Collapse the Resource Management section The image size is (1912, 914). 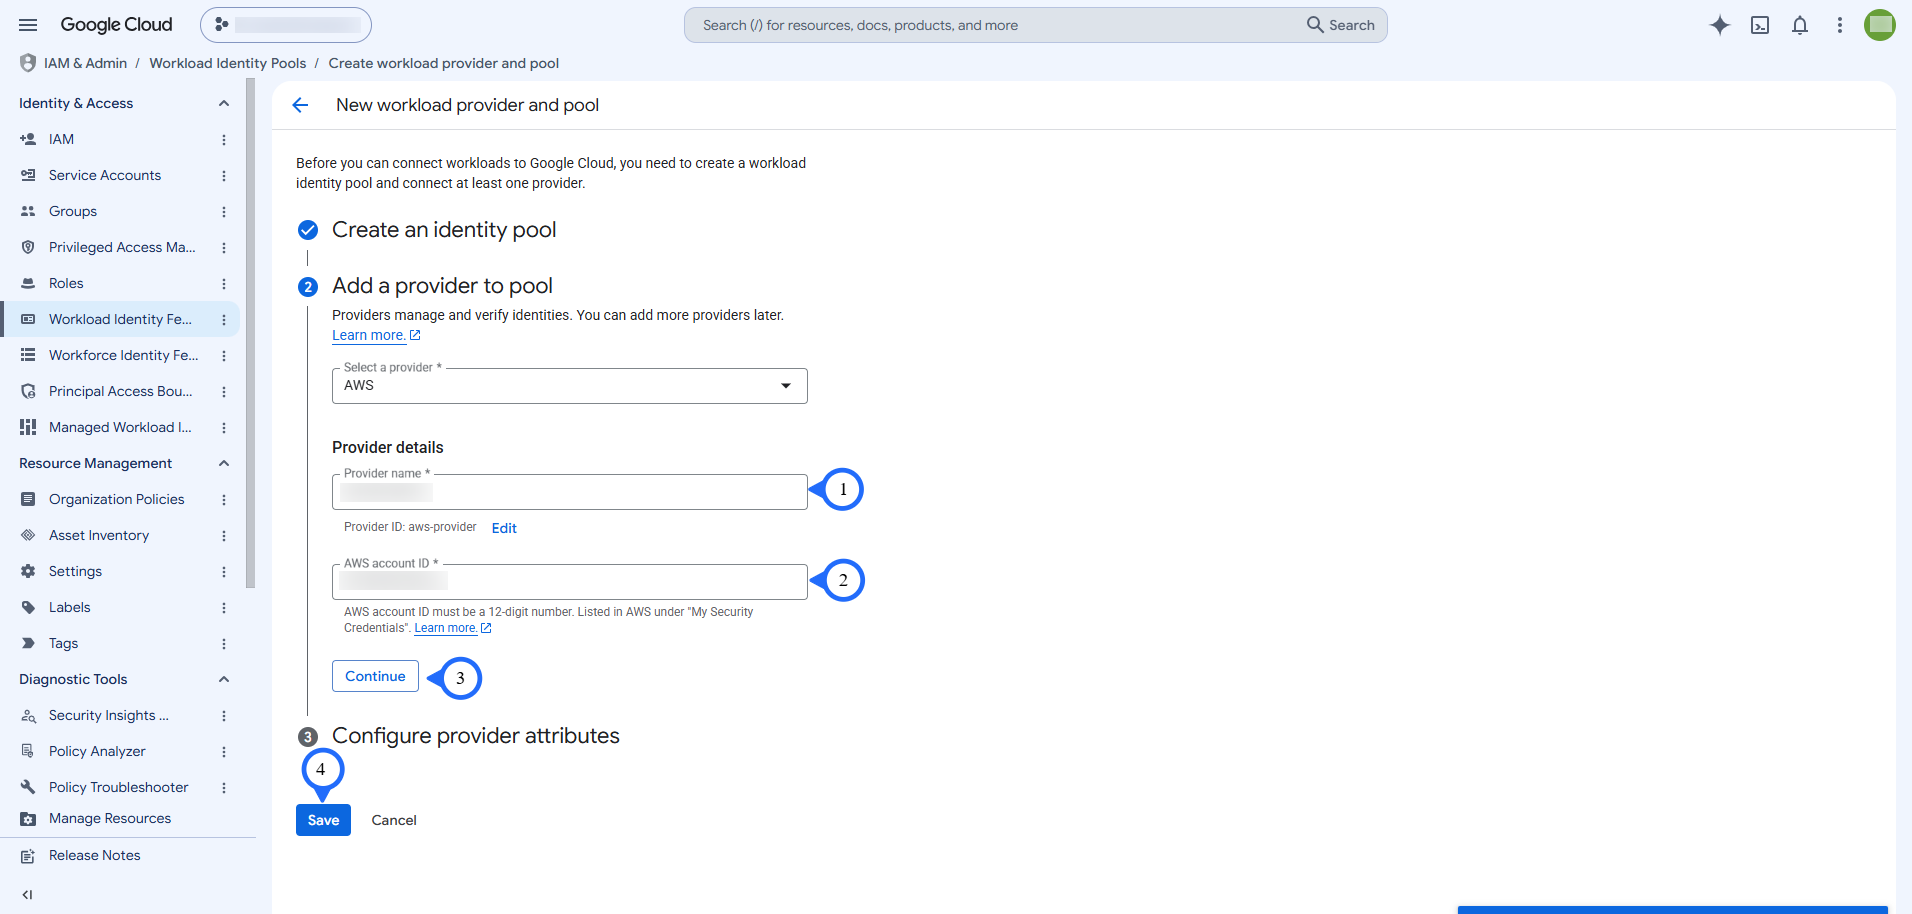(x=224, y=463)
